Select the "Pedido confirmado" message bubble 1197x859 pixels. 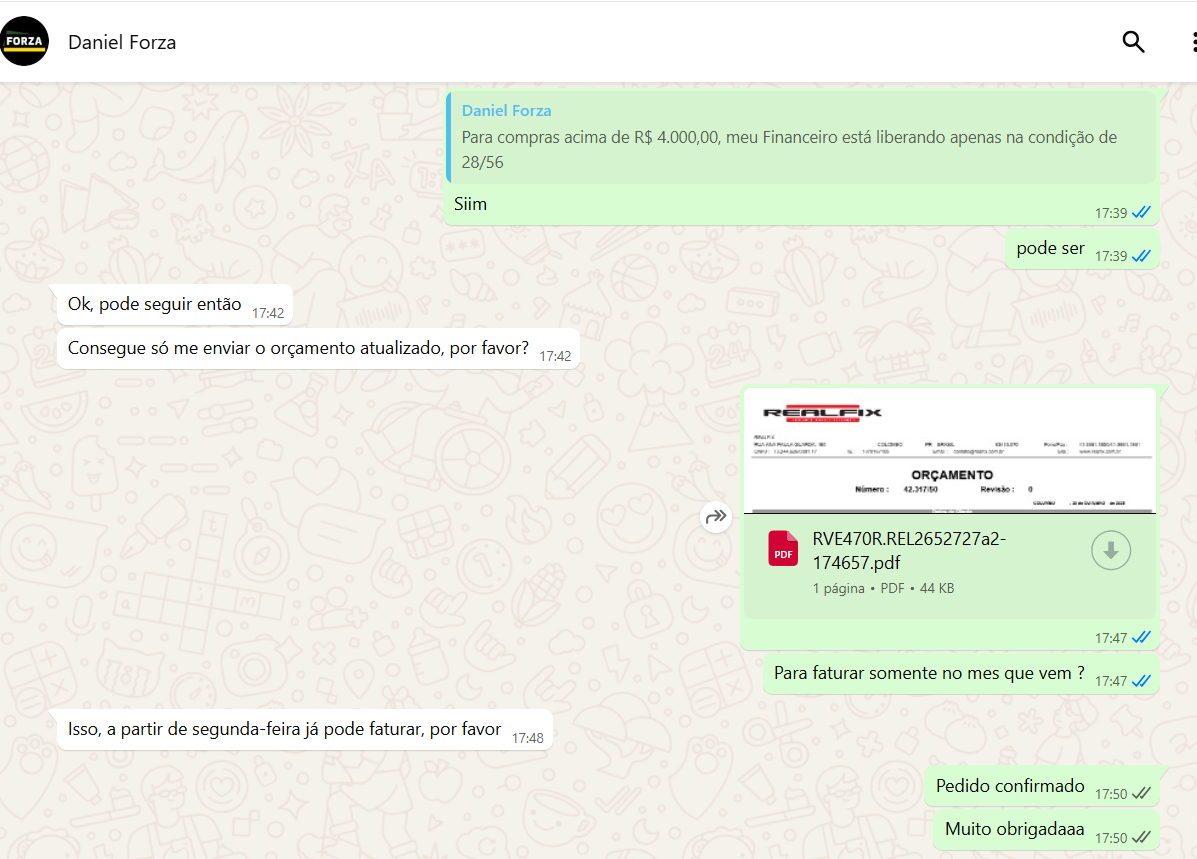(x=1010, y=786)
